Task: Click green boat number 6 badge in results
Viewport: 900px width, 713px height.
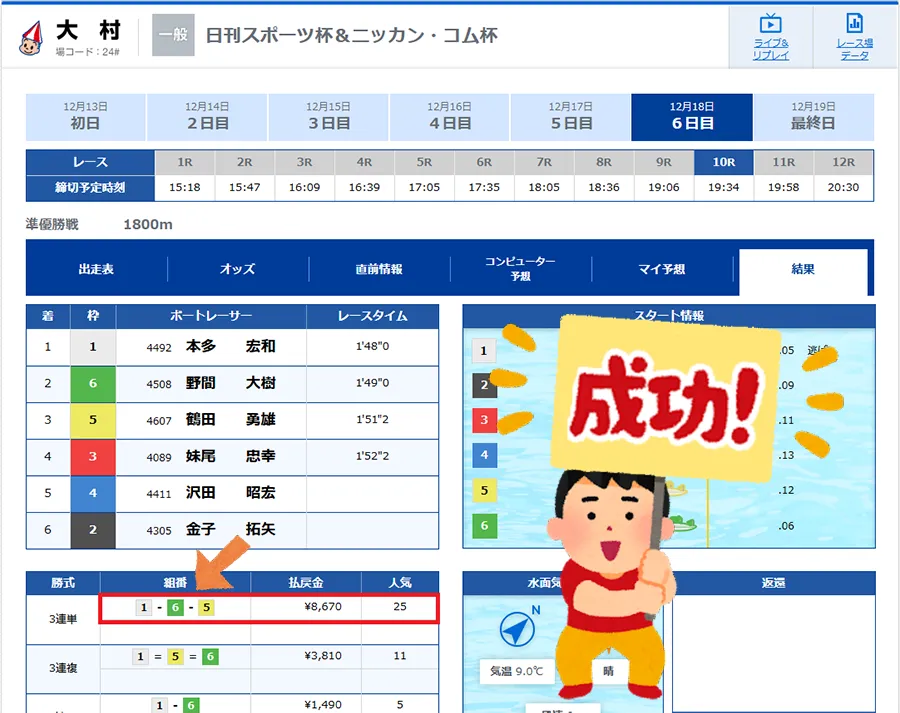Action: (x=92, y=384)
